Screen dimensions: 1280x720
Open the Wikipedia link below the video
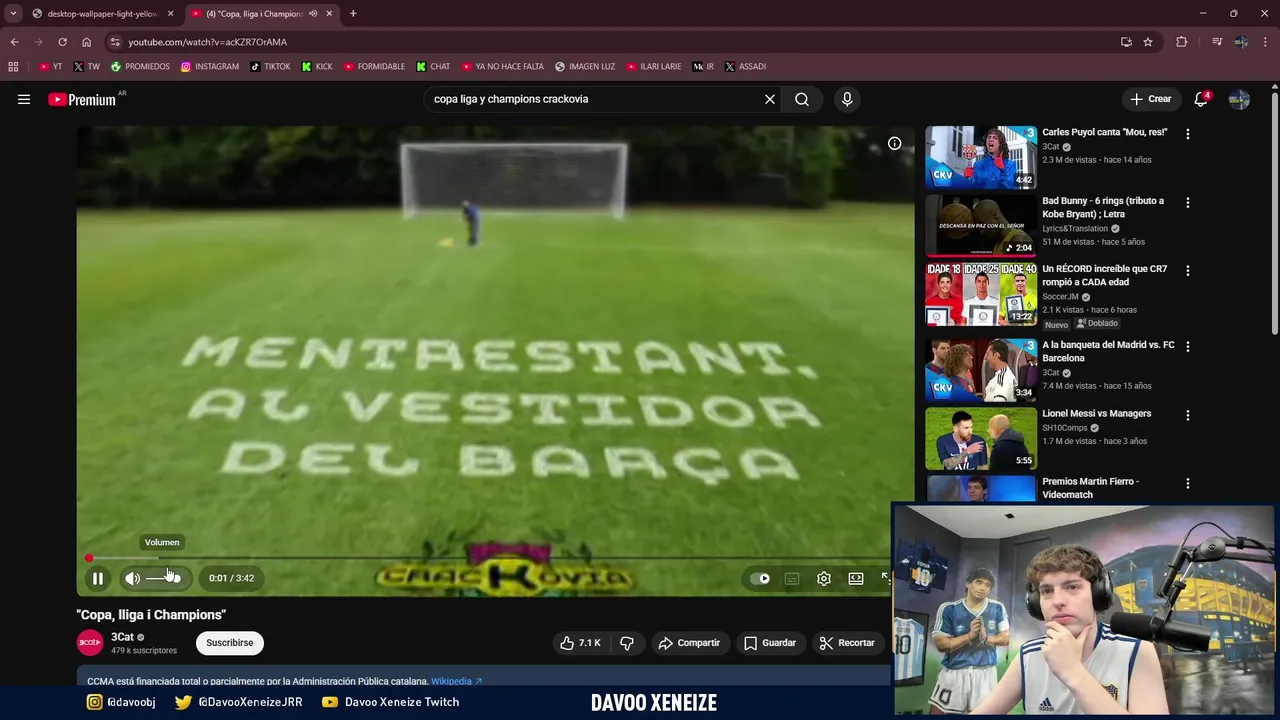456,681
